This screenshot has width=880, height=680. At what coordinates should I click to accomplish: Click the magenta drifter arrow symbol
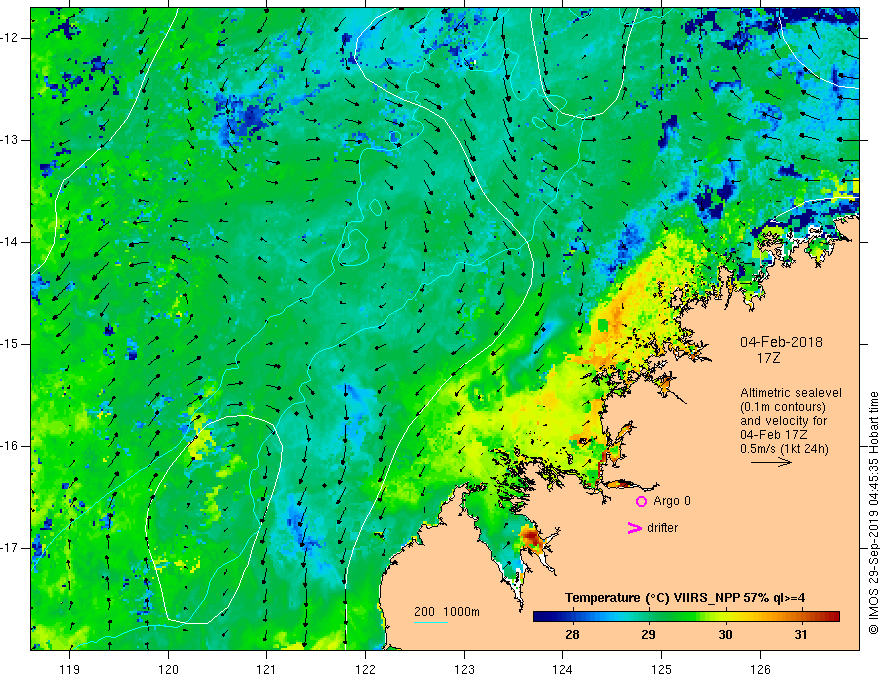[x=634, y=528]
